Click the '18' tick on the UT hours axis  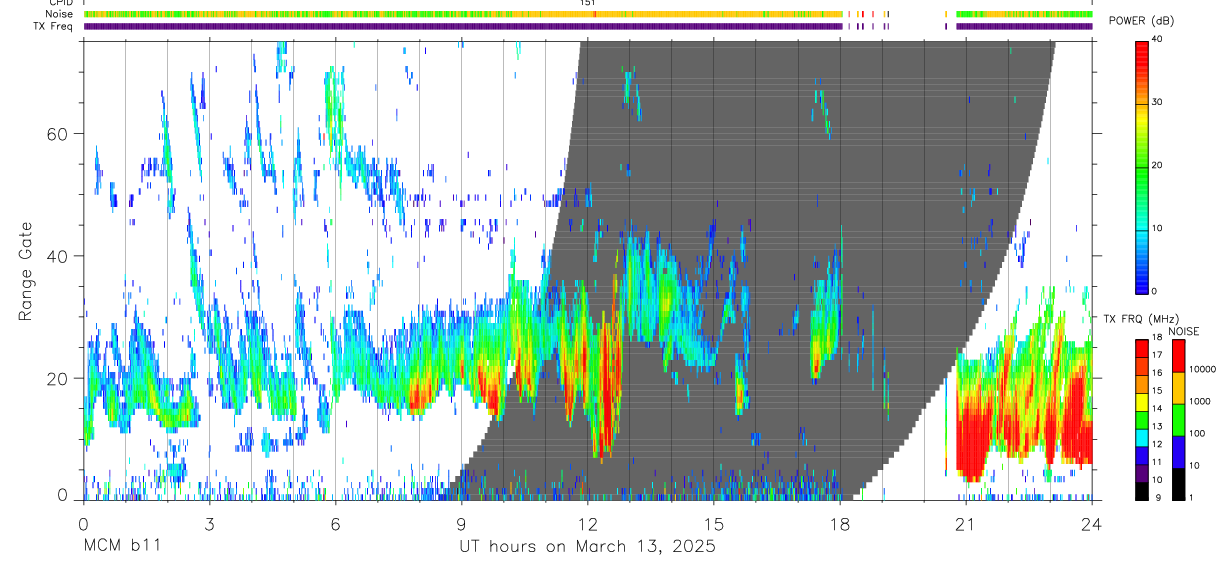[840, 523]
